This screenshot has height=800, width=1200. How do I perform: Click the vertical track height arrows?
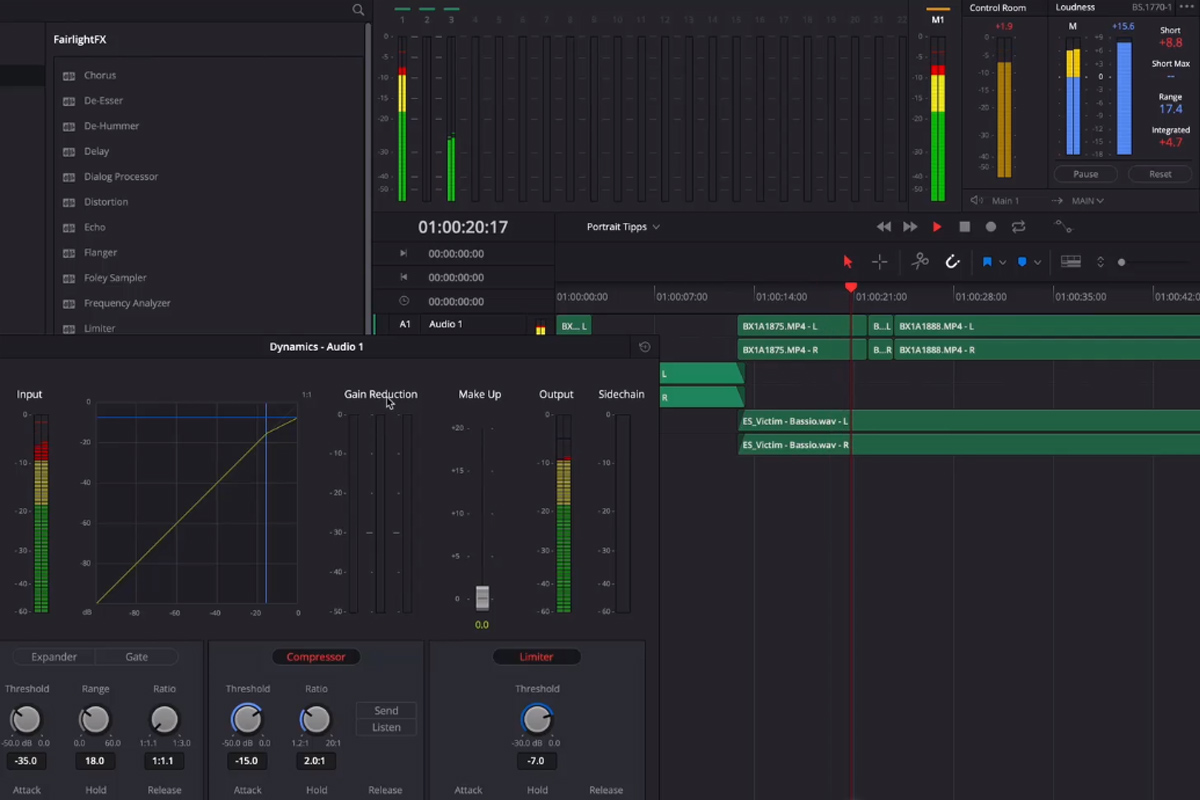[1100, 262]
